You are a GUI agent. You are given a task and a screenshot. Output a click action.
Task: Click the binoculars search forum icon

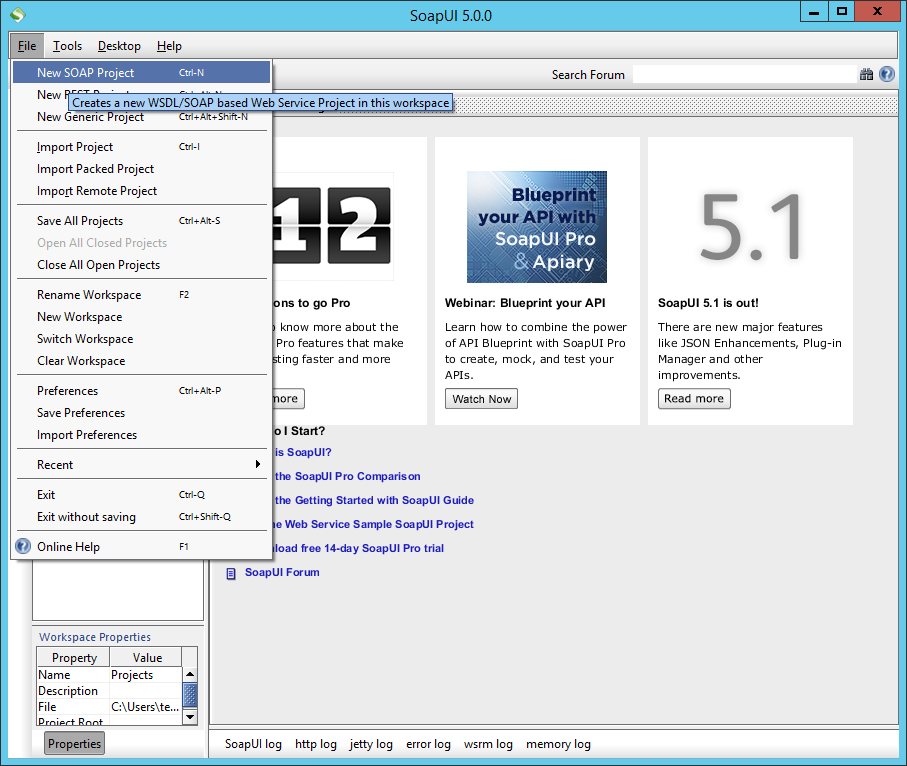click(866, 74)
